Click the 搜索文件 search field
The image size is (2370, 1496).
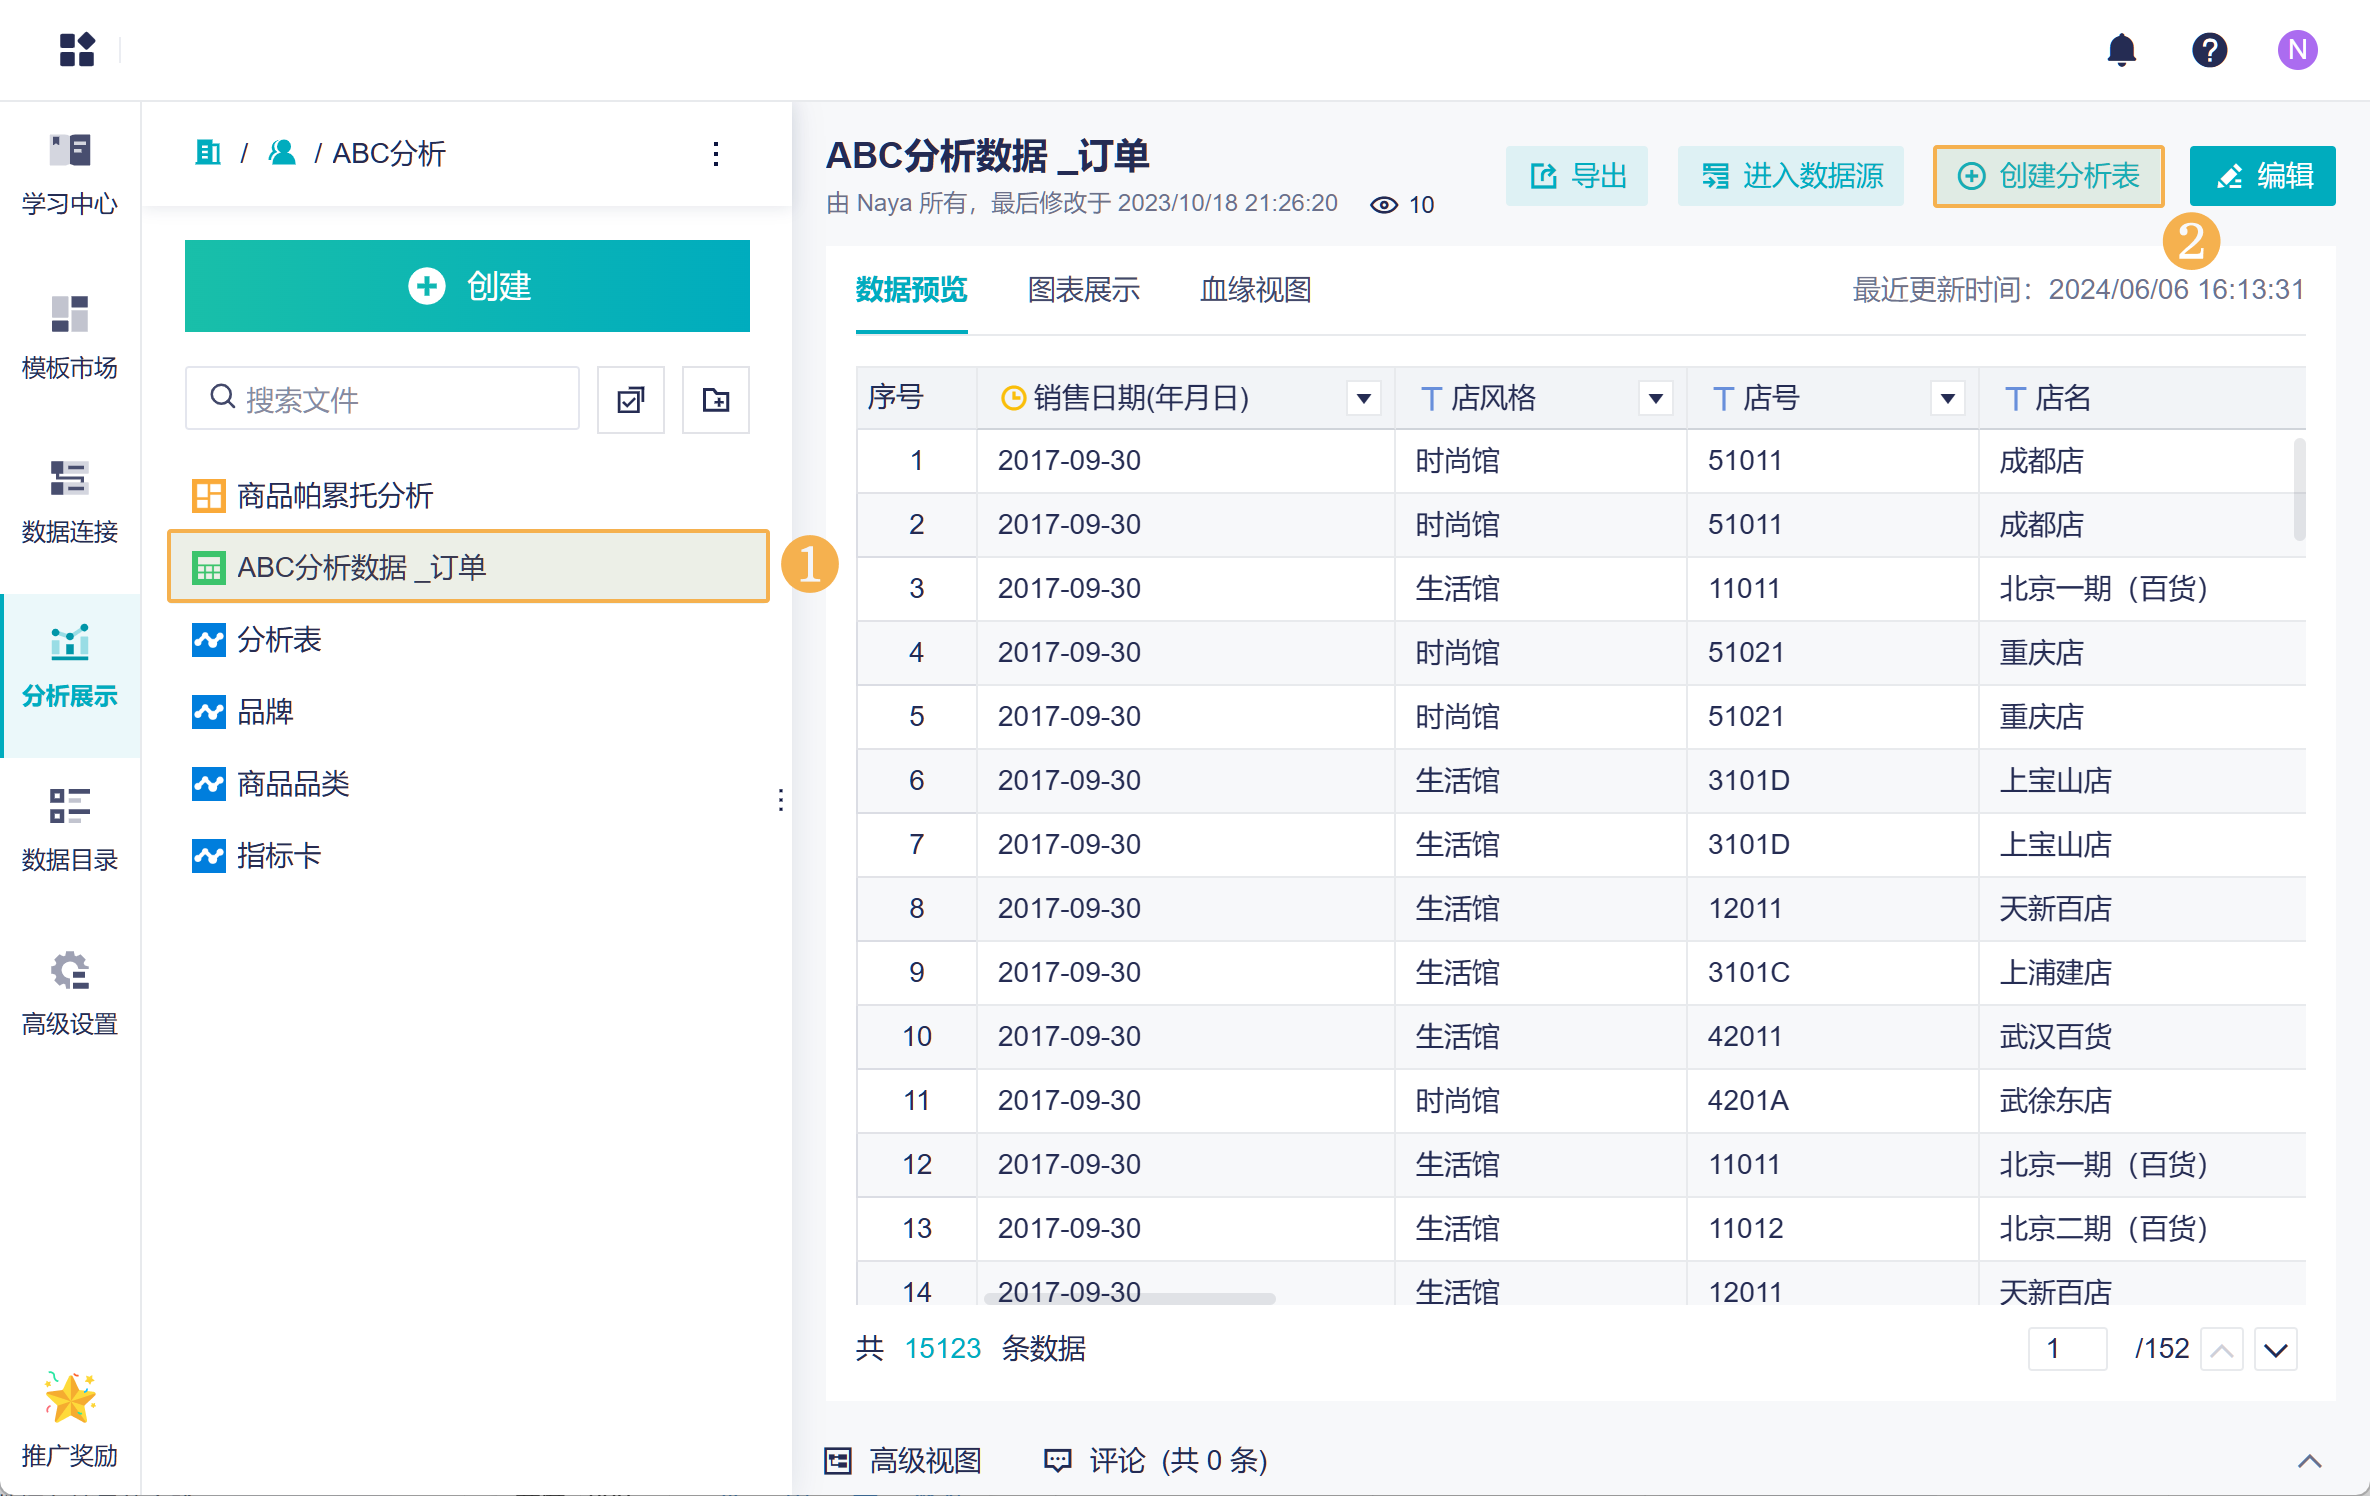[383, 400]
